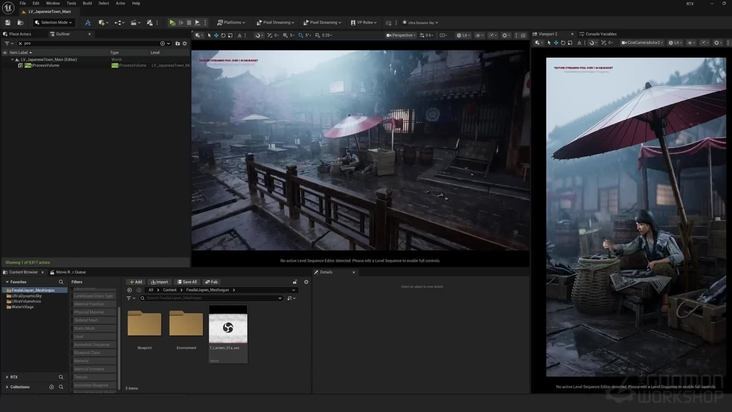Screen dimensions: 732x412
Task: Click the create folder icon in Outliner
Action: (x=177, y=43)
